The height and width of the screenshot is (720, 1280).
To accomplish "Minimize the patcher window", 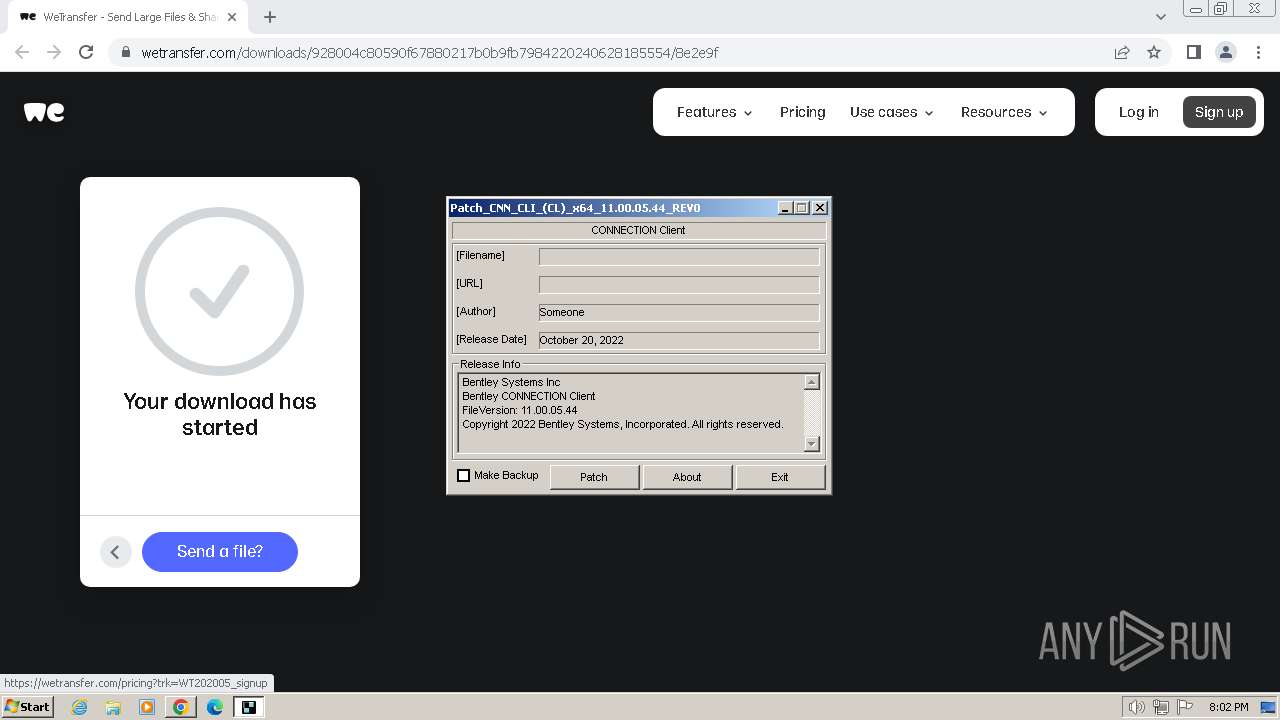I will point(785,208).
